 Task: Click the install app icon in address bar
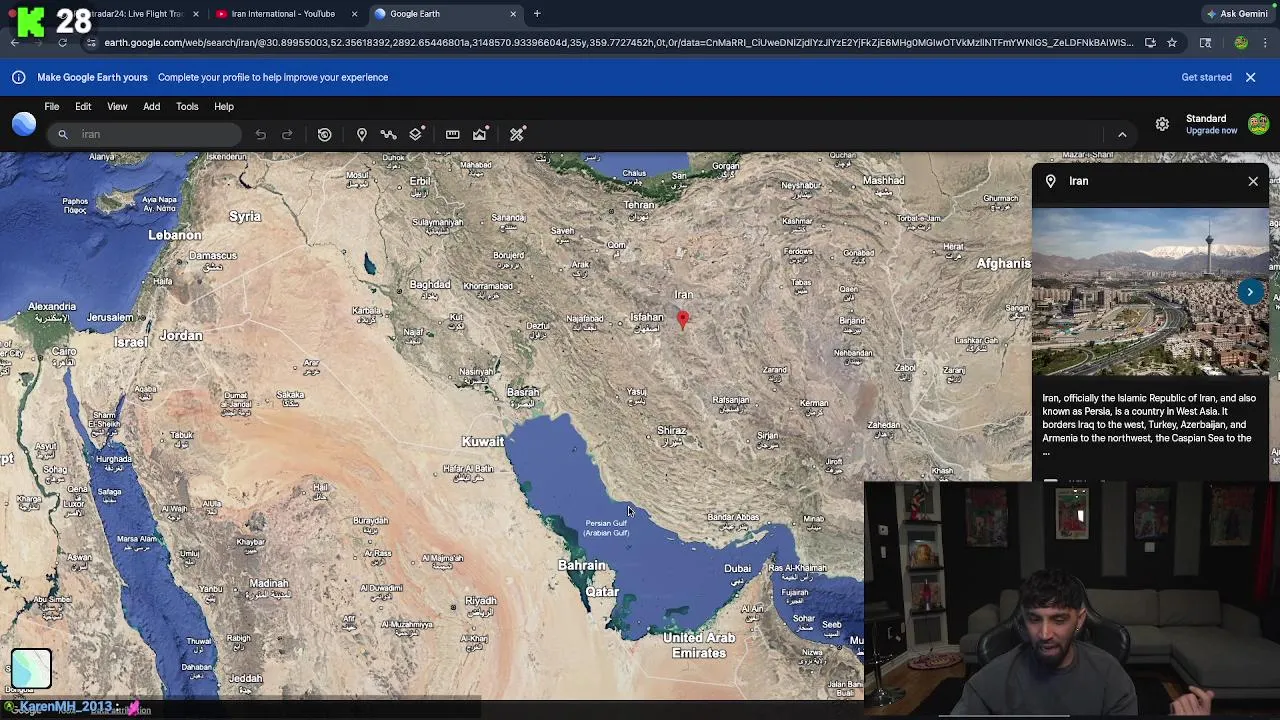1150,43
